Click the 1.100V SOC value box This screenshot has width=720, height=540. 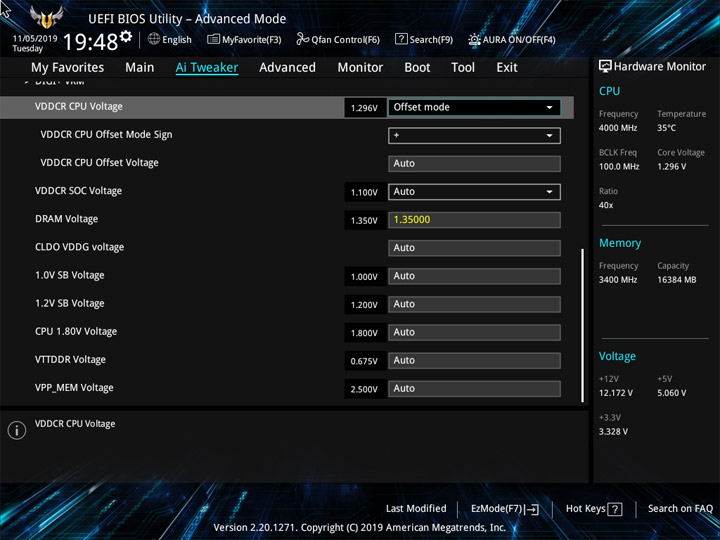tap(365, 192)
